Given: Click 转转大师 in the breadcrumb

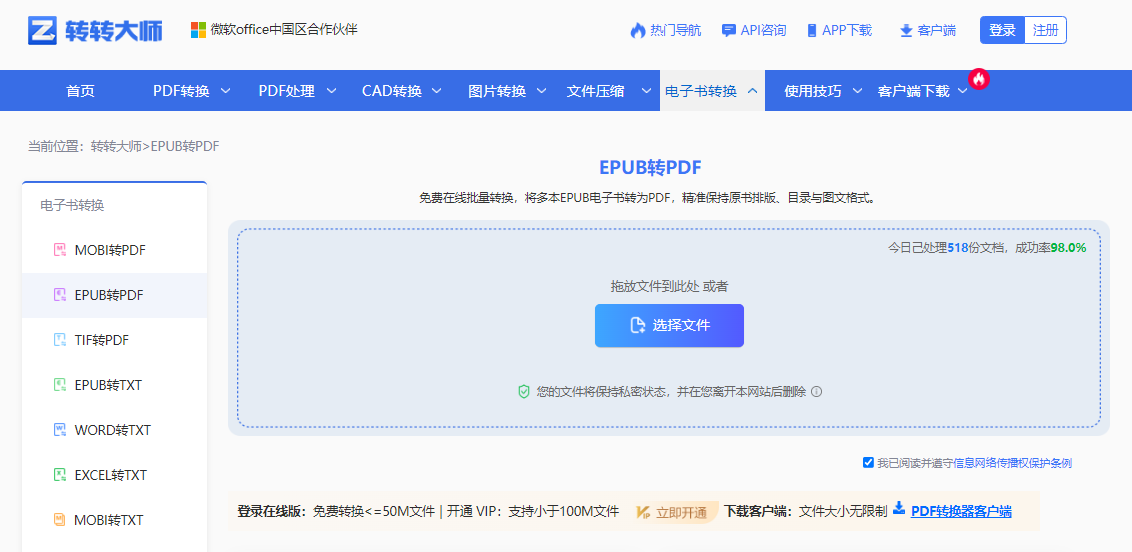Looking at the screenshot, I should [x=116, y=146].
